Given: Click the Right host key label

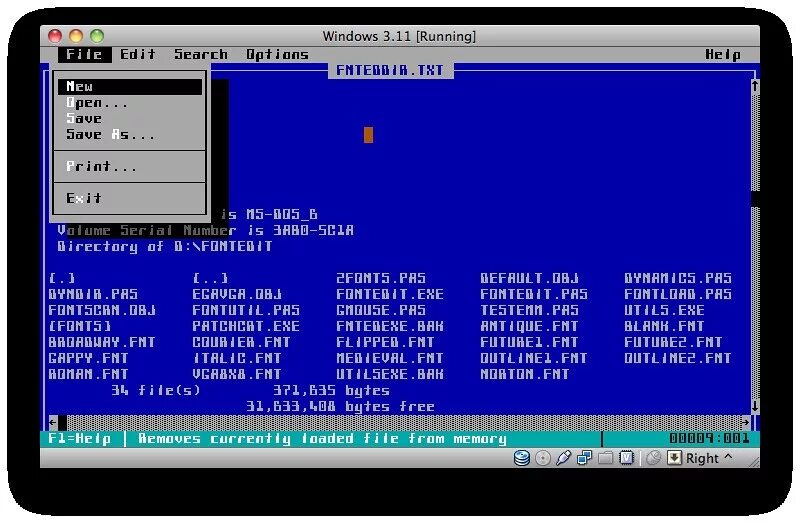Looking at the screenshot, I should coord(702,458).
